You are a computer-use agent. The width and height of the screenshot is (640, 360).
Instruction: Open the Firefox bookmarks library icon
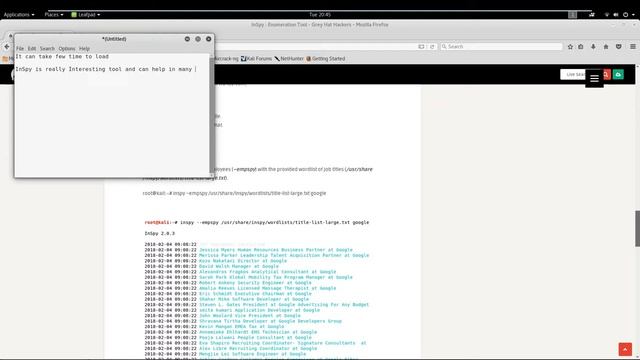[581, 47]
